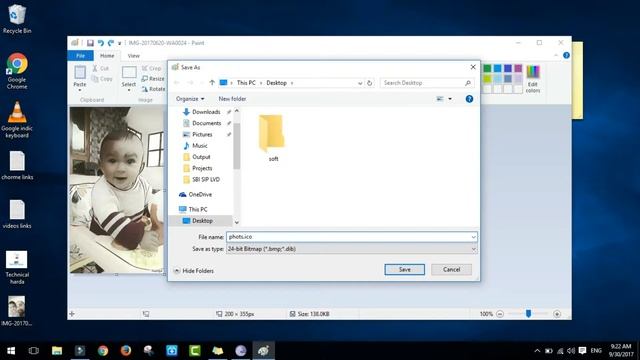Cancel the Save As dialog
The height and width of the screenshot is (360, 640).
click(x=451, y=269)
